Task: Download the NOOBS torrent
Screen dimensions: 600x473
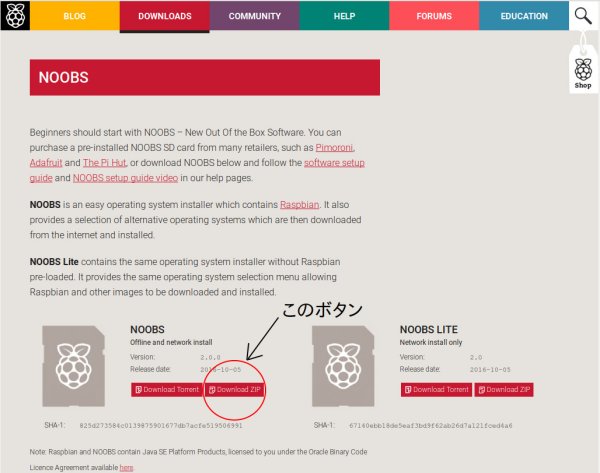Action: pyautogui.click(x=167, y=390)
